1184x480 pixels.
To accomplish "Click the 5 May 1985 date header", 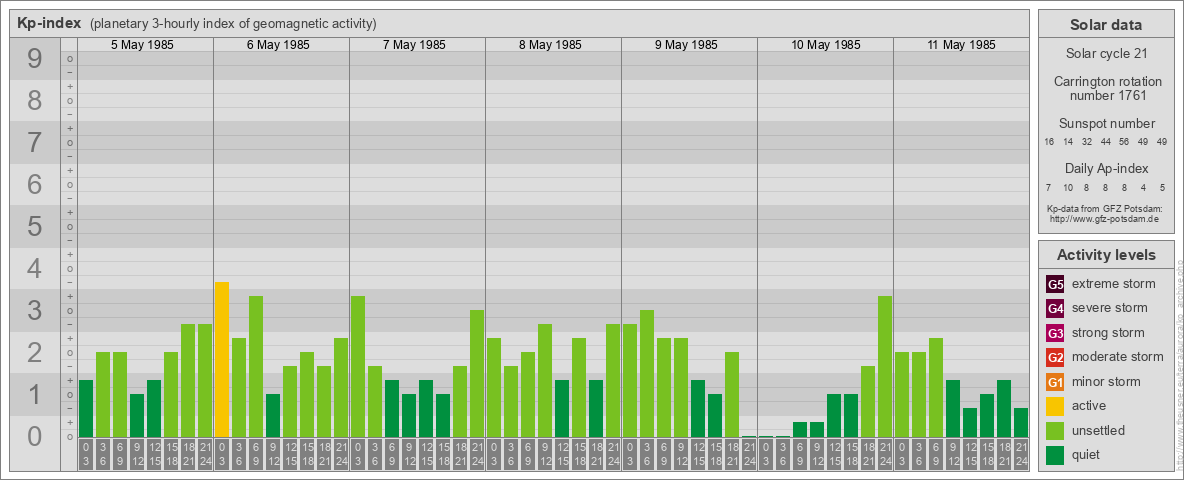I will (142, 45).
